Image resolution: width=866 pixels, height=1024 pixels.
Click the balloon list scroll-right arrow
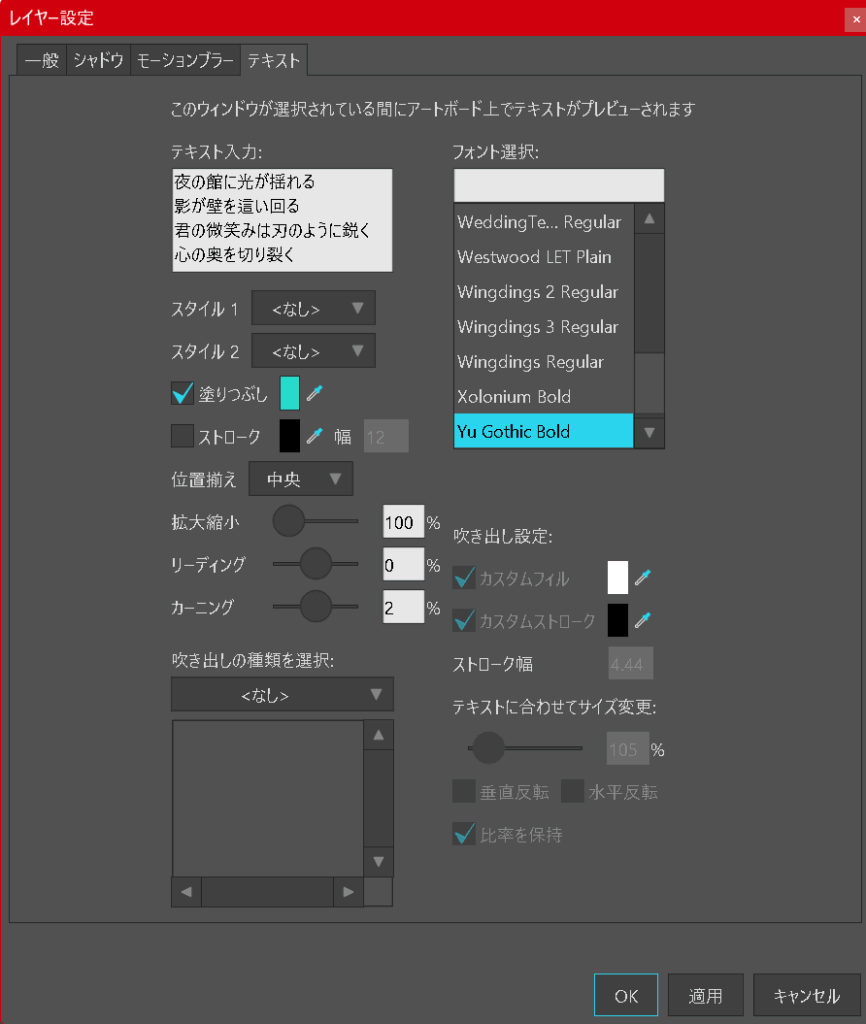pyautogui.click(x=347, y=891)
